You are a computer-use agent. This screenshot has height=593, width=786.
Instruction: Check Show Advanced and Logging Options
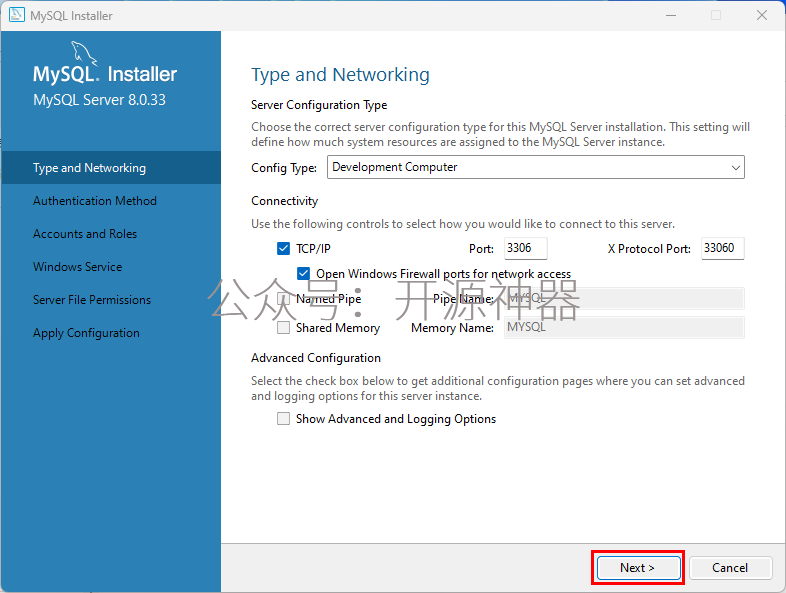click(x=283, y=419)
